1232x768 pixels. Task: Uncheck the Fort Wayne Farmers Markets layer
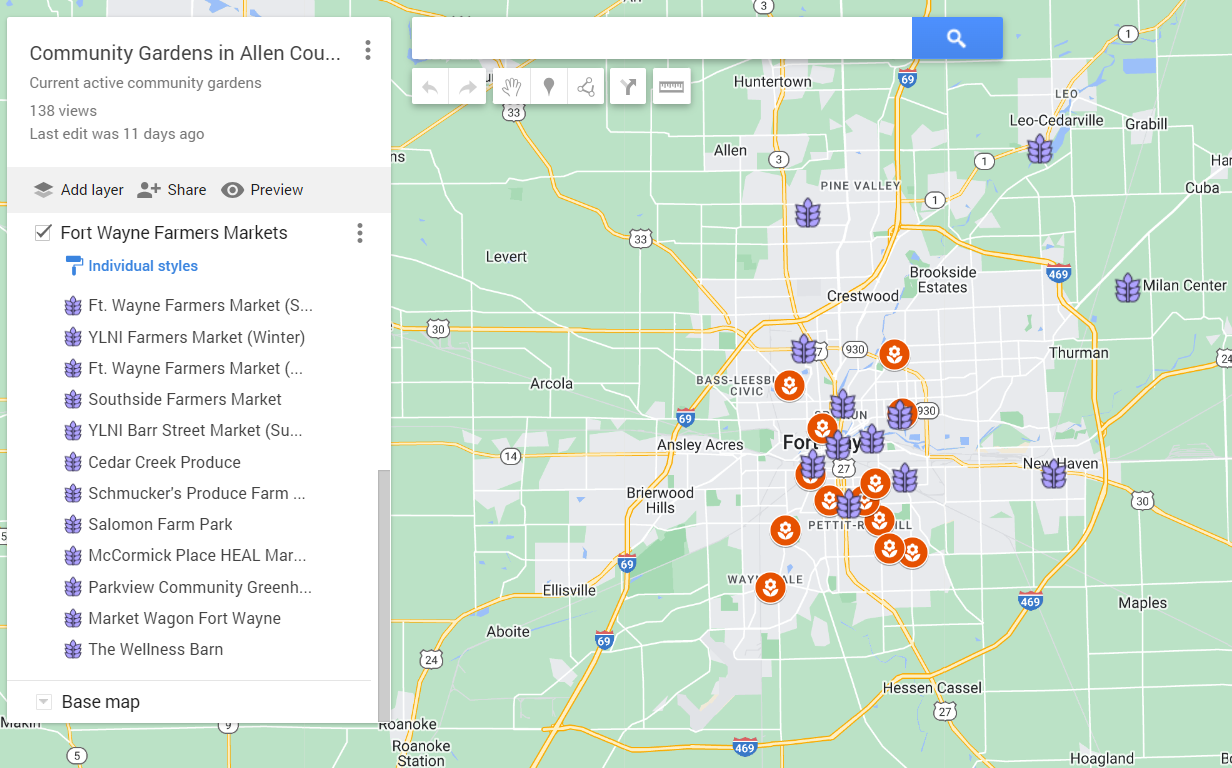pos(43,233)
